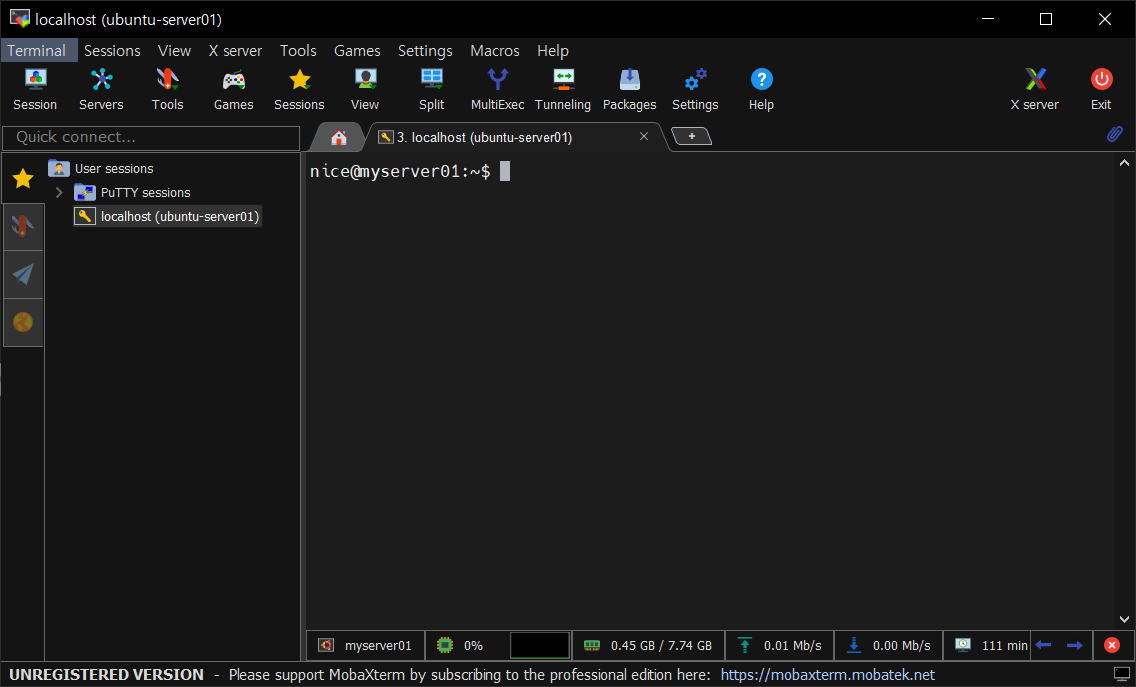Viewport: 1136px width, 687px height.
Task: Open the Tools knife sidebar tab
Action: click(x=23, y=227)
